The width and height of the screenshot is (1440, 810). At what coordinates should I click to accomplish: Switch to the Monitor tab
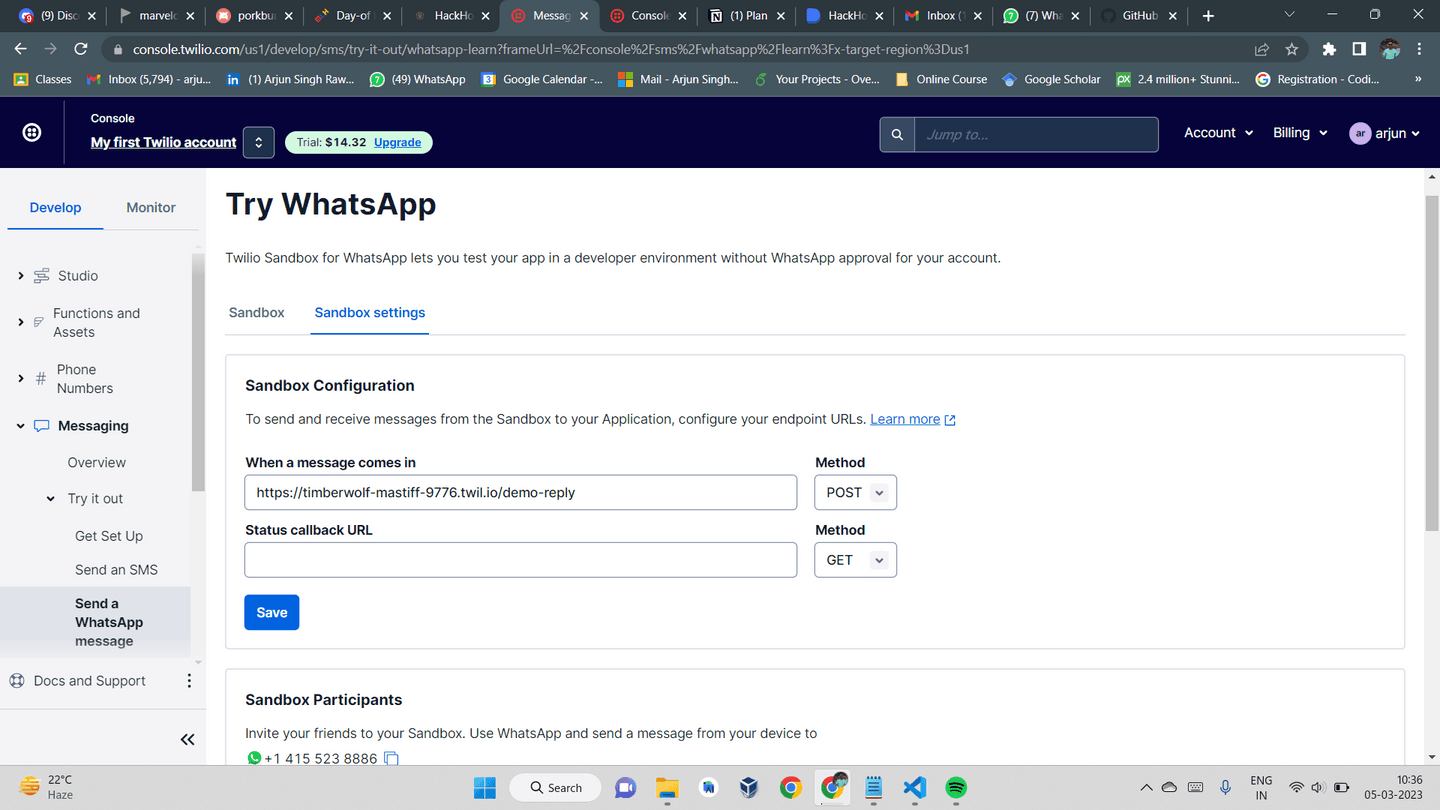[151, 207]
